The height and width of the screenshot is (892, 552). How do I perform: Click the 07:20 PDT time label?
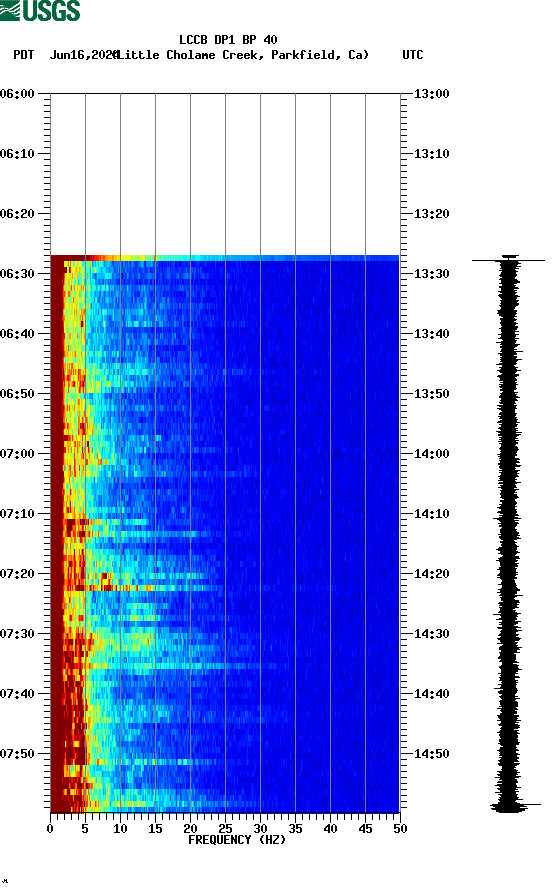[x=17, y=573]
